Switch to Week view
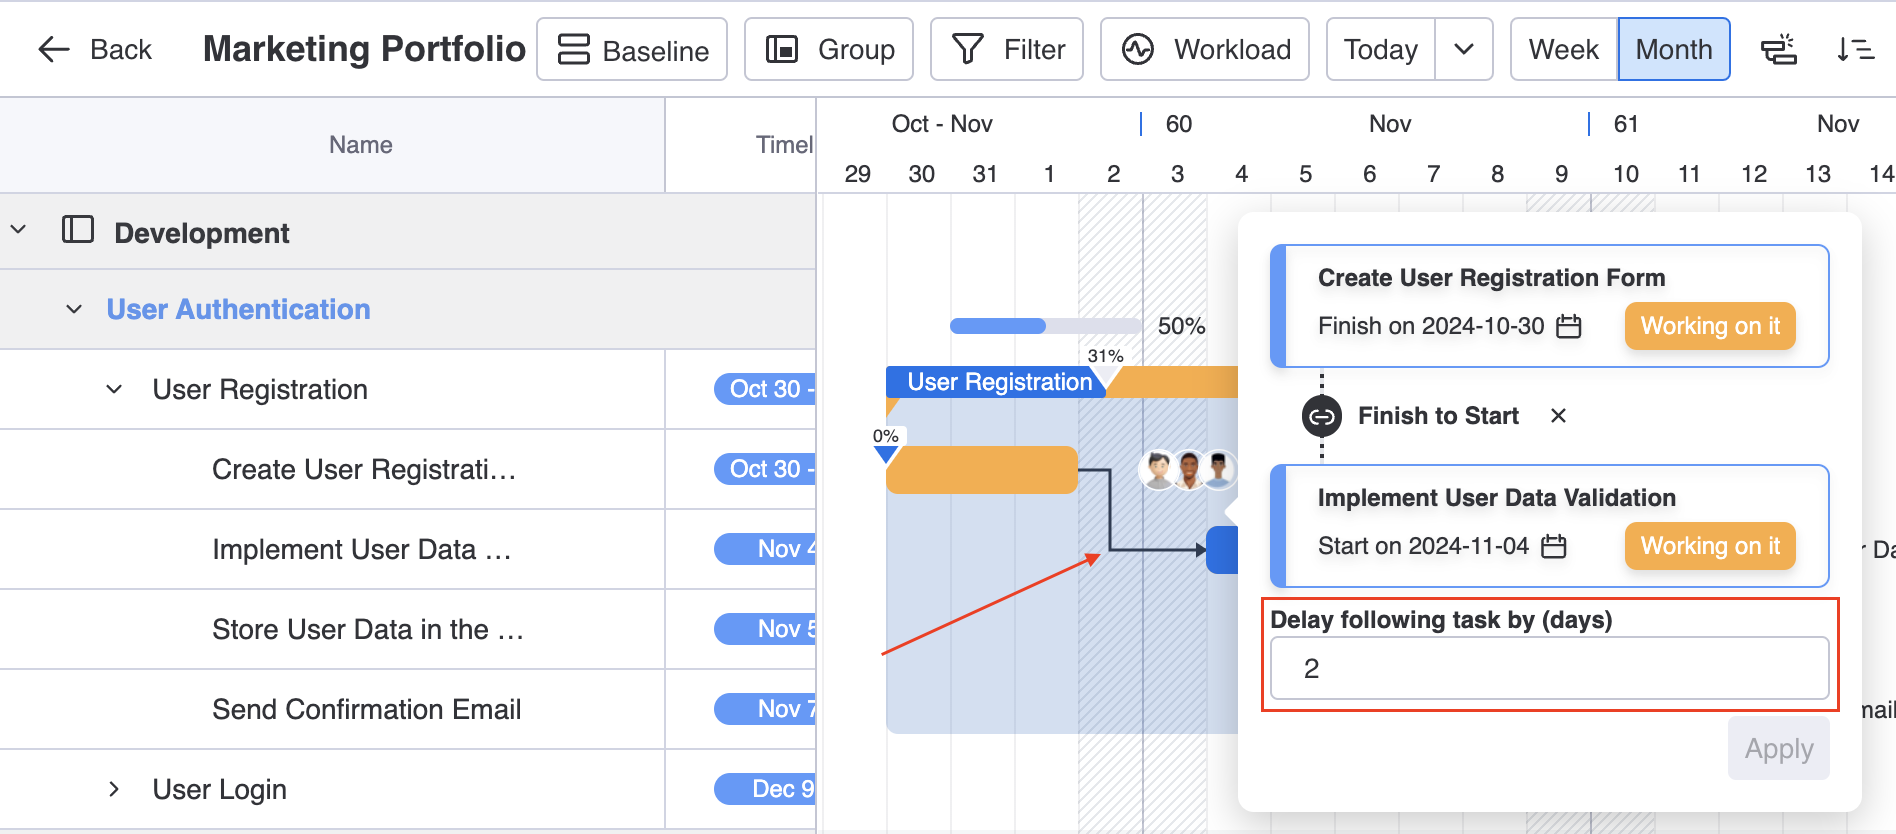This screenshot has height=834, width=1896. click(1563, 49)
